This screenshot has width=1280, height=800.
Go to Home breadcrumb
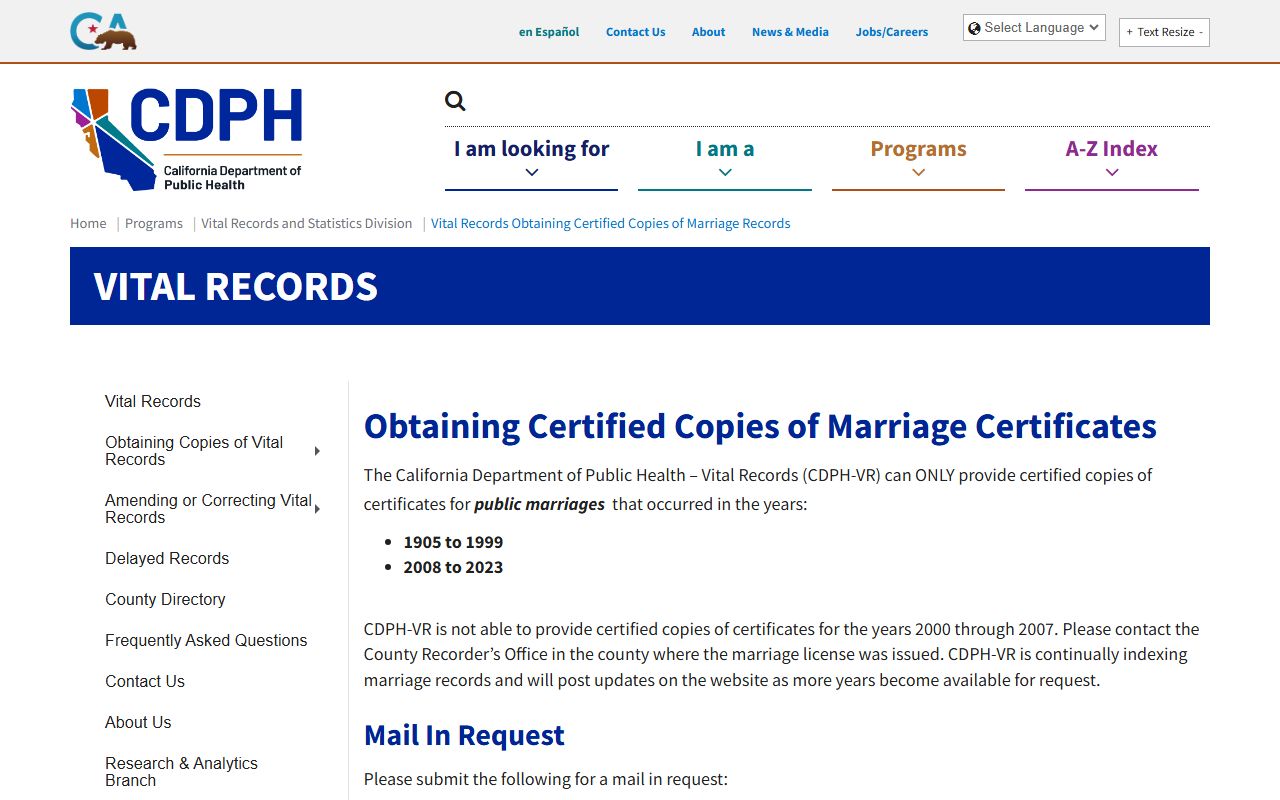[x=88, y=223]
